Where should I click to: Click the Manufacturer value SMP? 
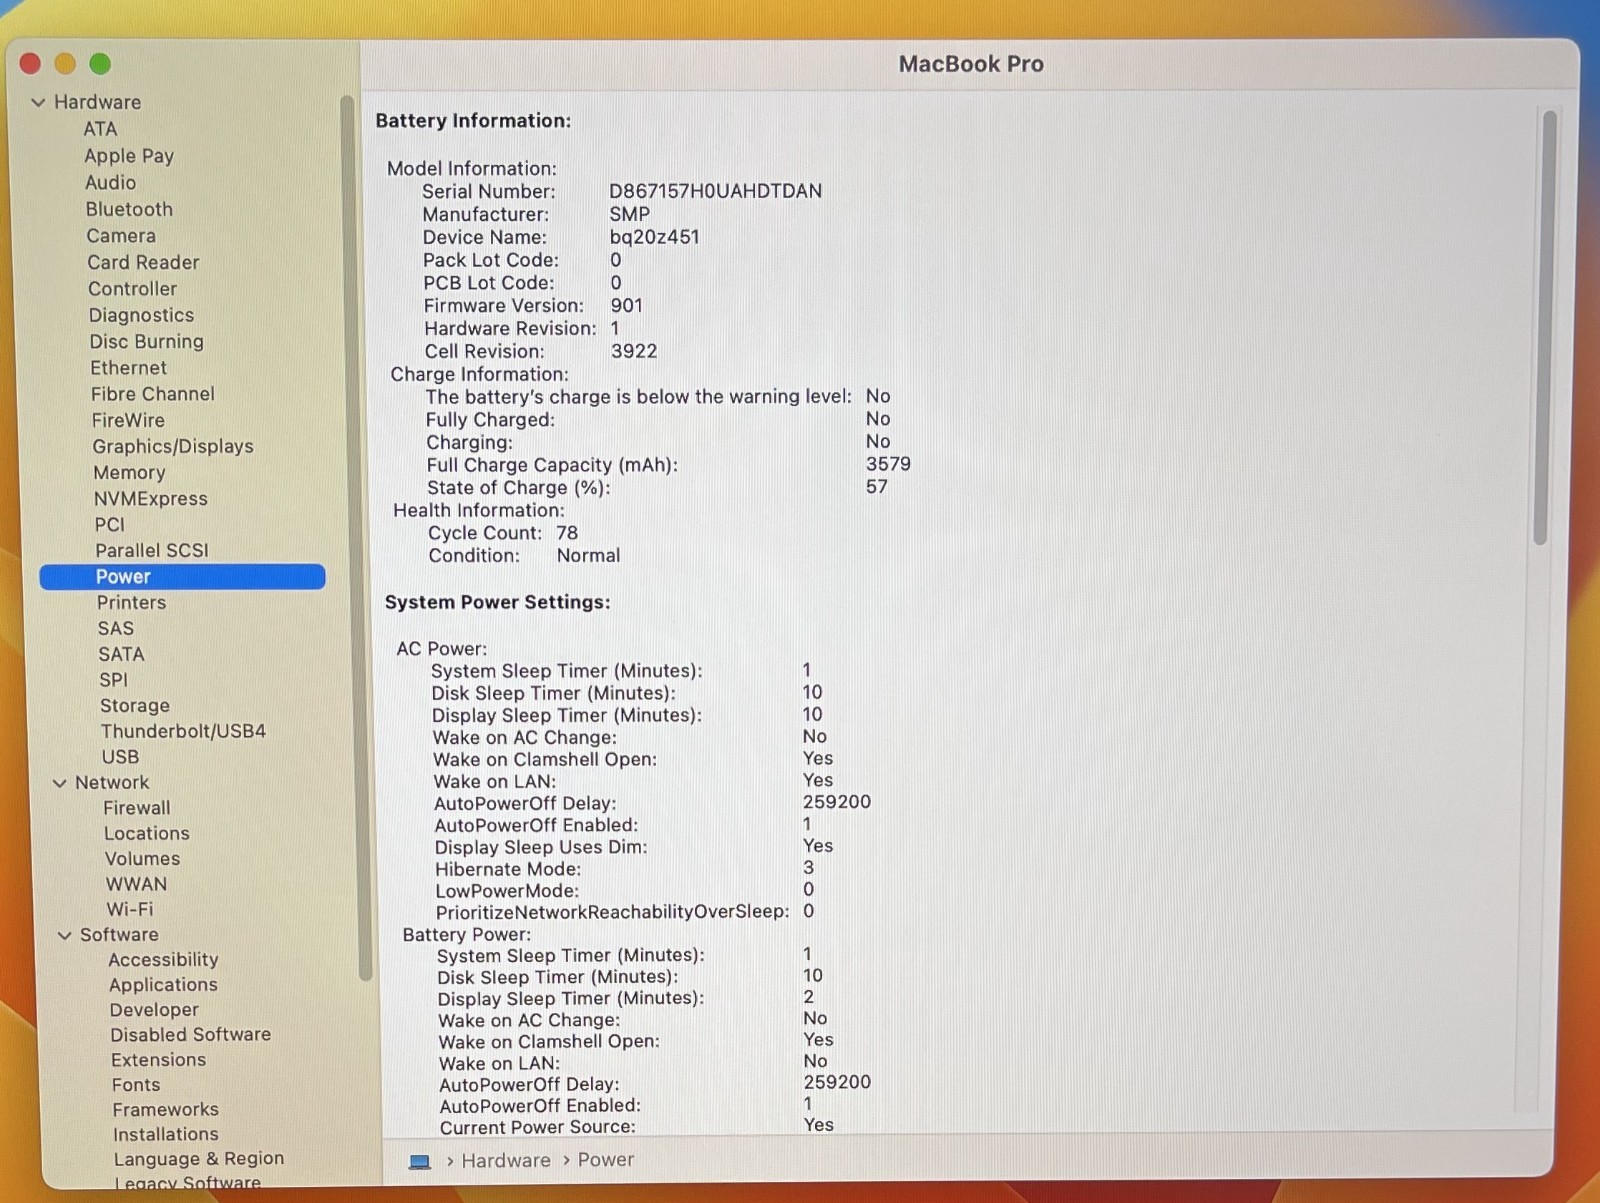click(629, 214)
